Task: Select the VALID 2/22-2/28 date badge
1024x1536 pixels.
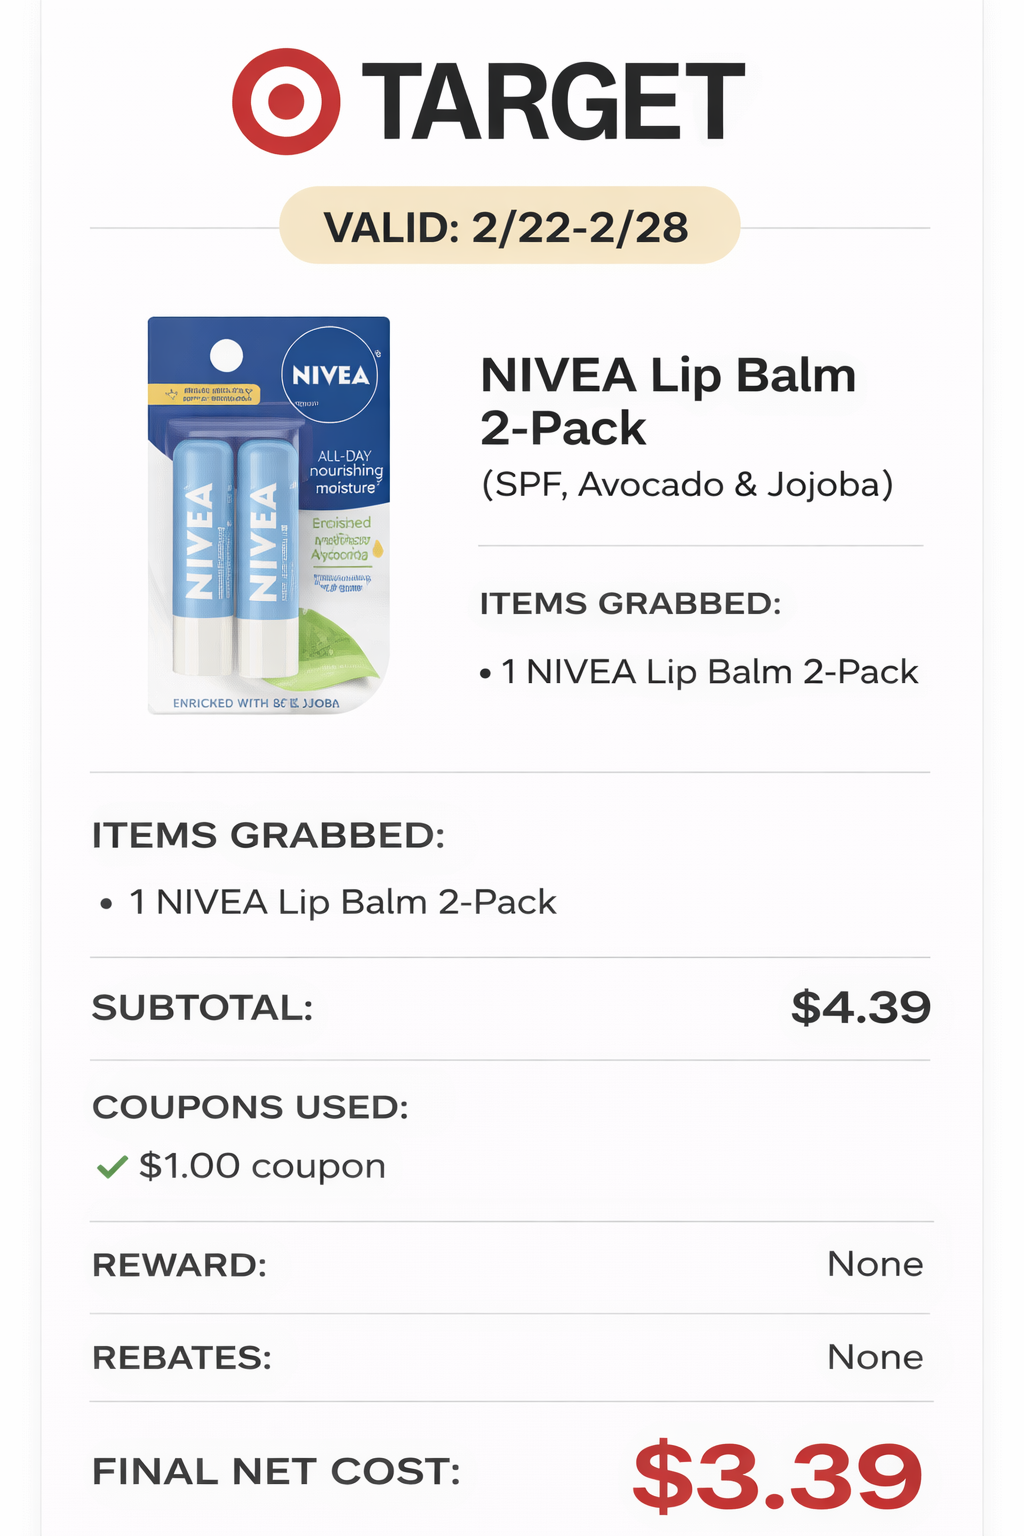Action: click(509, 226)
